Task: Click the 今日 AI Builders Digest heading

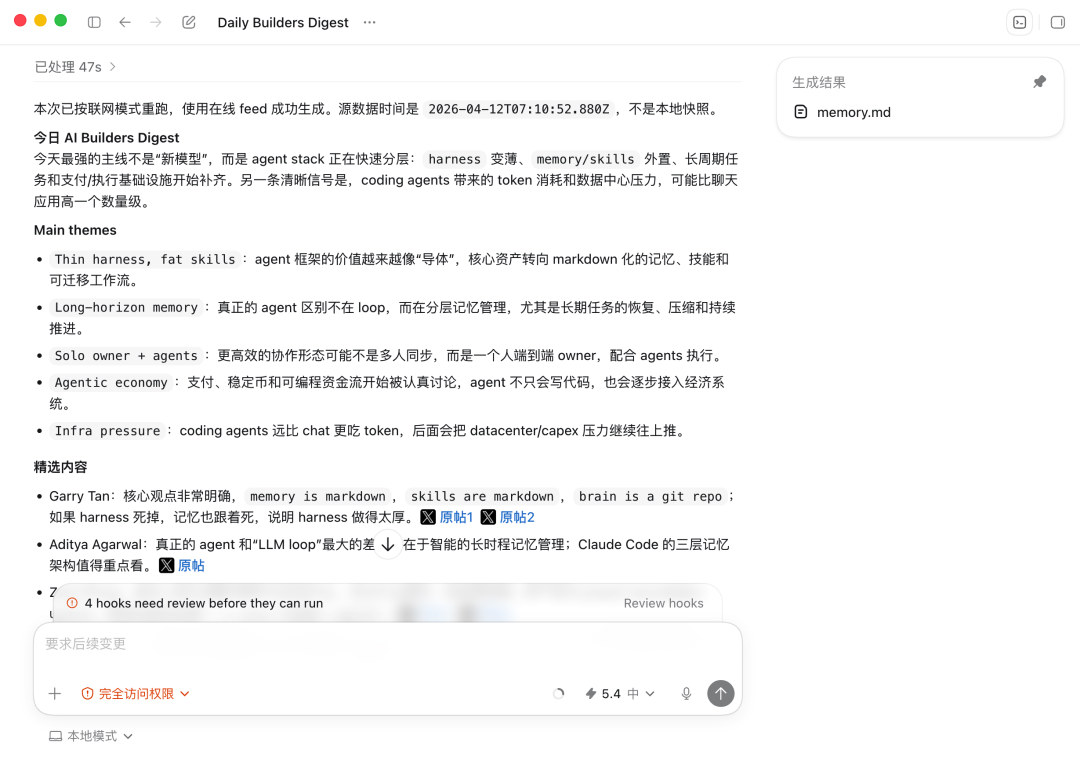Action: (106, 138)
